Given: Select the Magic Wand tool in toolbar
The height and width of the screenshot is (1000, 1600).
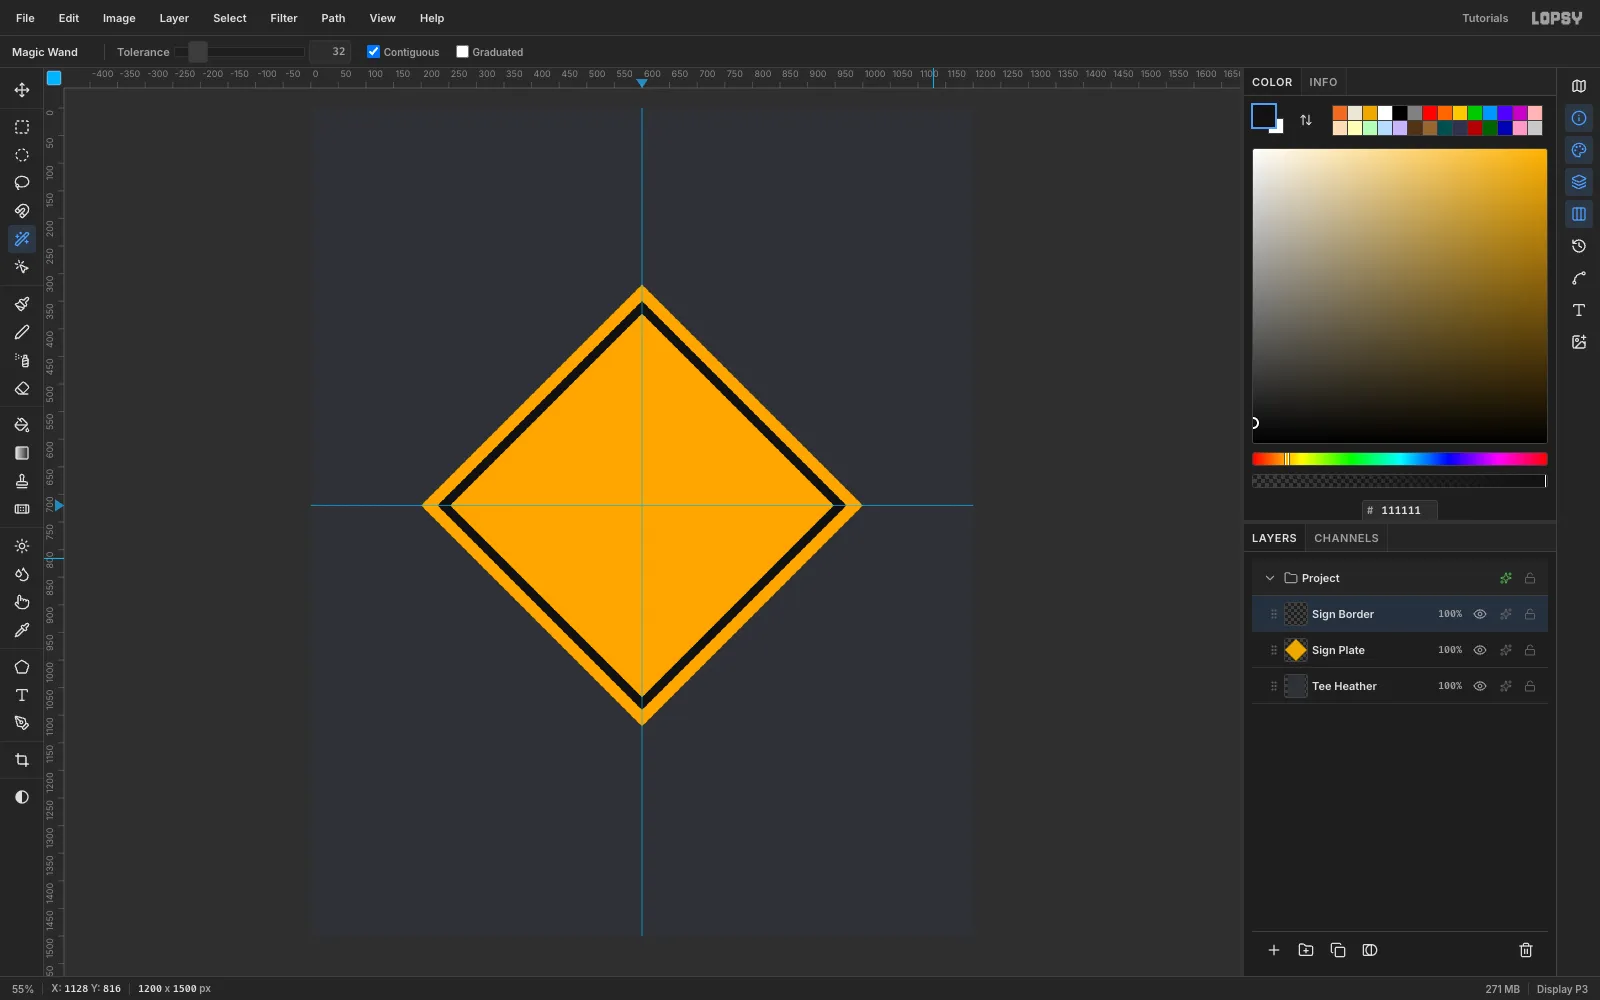Looking at the screenshot, I should [x=22, y=239].
